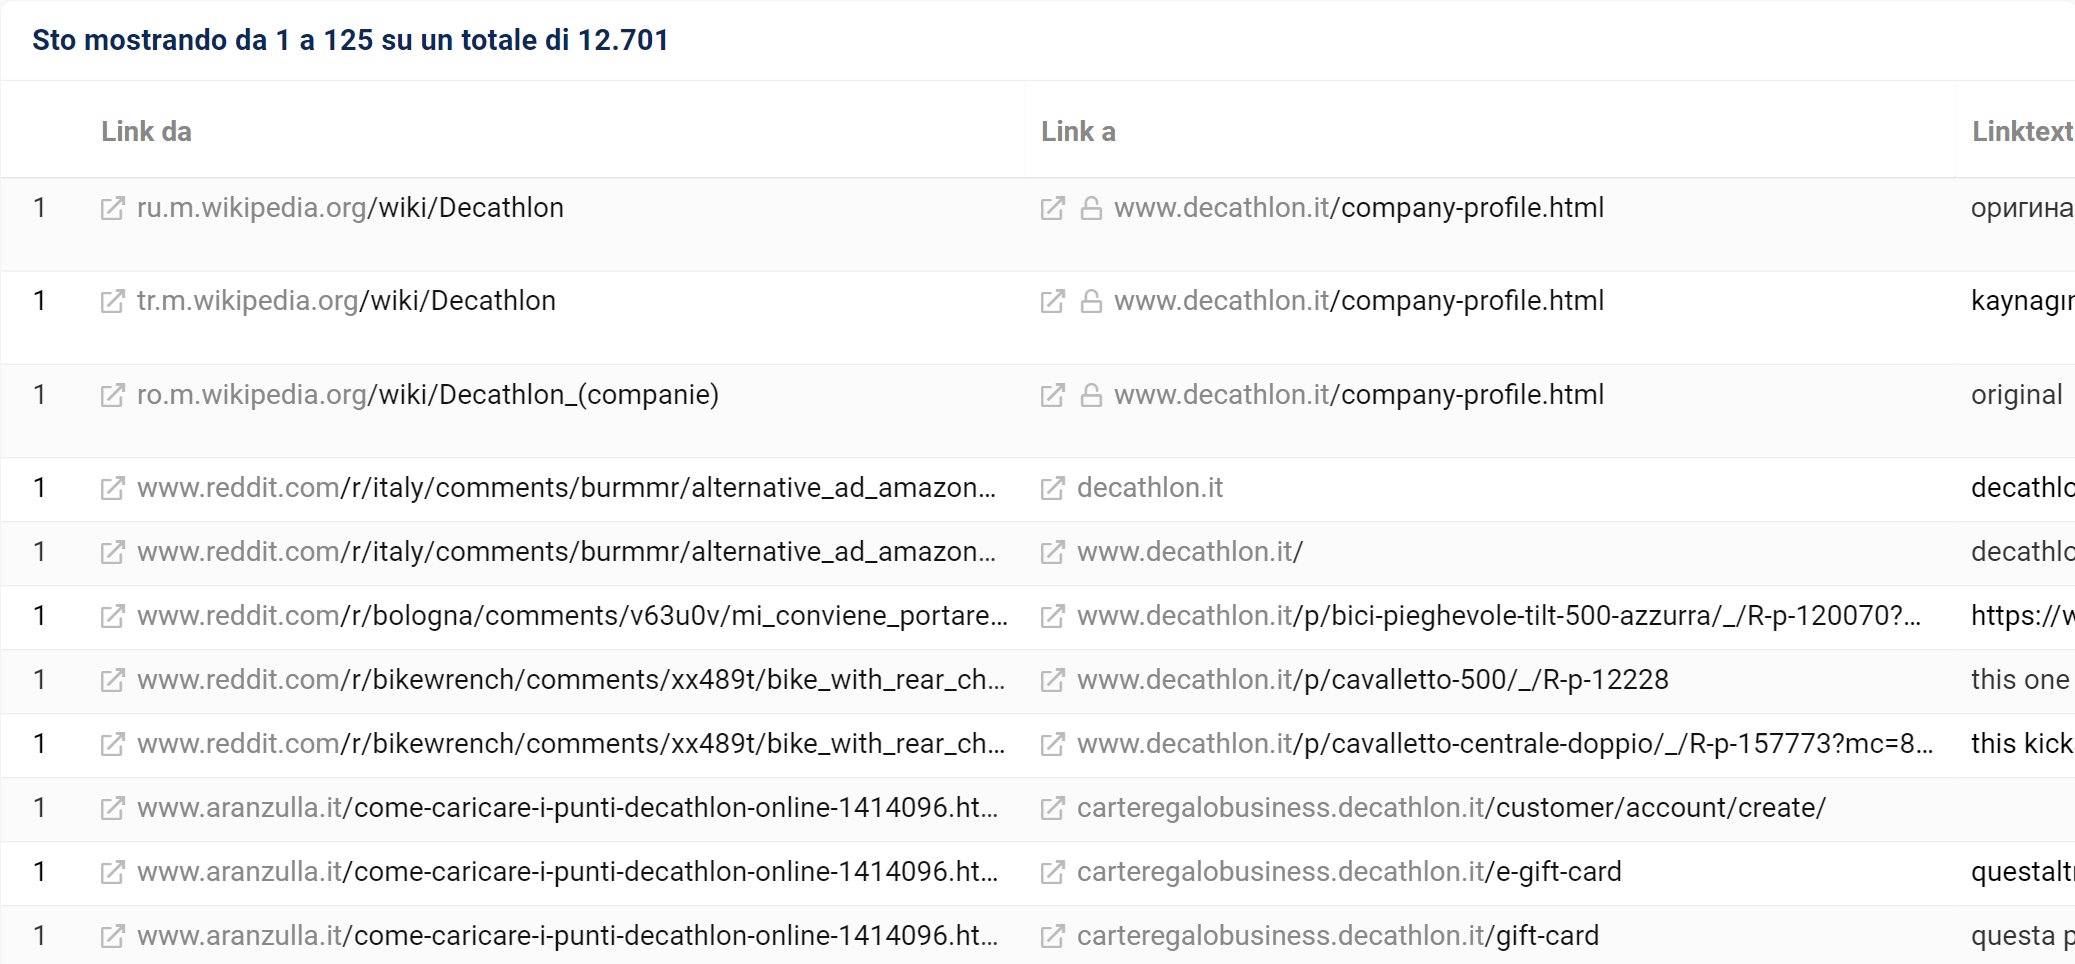
Task: Open external icon for aranzulla source of carteregalobusiness gift-card
Action: point(112,936)
